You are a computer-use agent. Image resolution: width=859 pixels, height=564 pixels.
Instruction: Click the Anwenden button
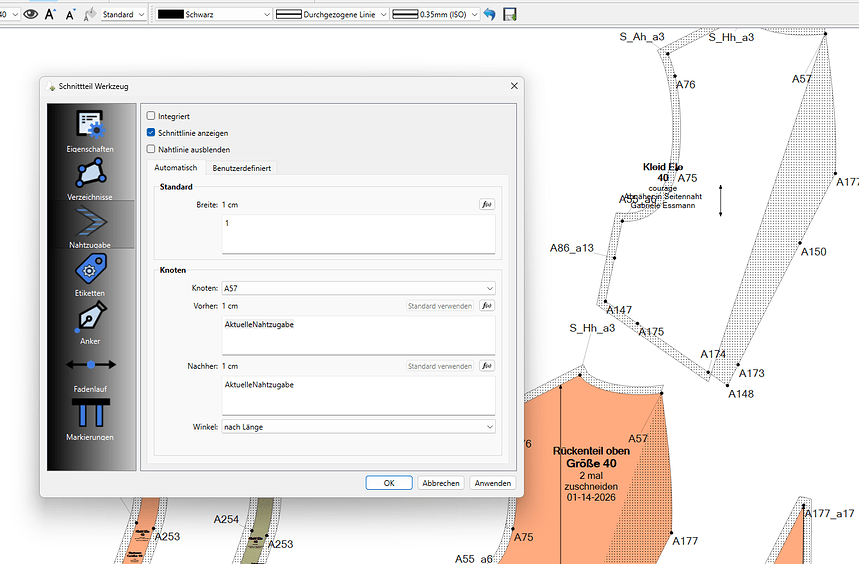click(x=493, y=483)
